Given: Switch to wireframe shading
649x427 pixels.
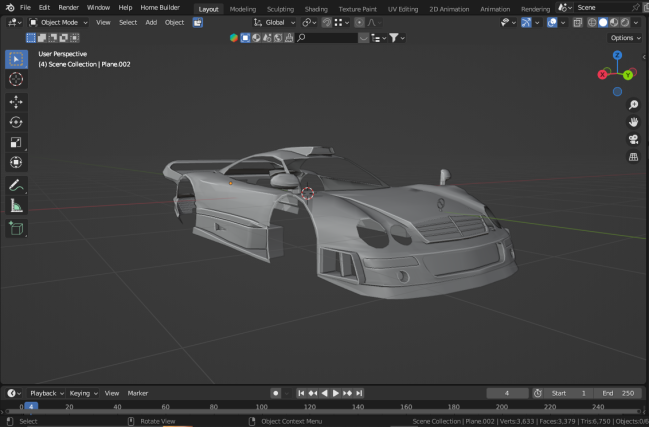Looking at the screenshot, I should pyautogui.click(x=592, y=22).
